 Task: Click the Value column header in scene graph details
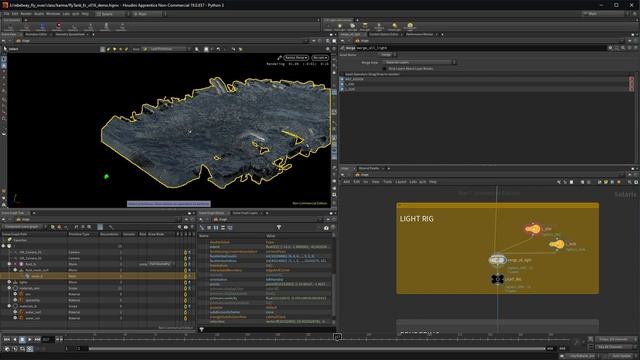(271, 236)
